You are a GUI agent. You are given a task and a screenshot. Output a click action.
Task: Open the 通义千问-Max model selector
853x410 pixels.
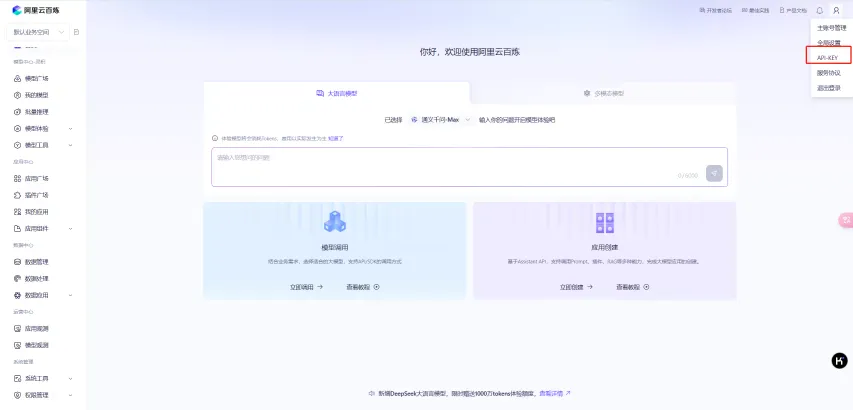[440, 120]
